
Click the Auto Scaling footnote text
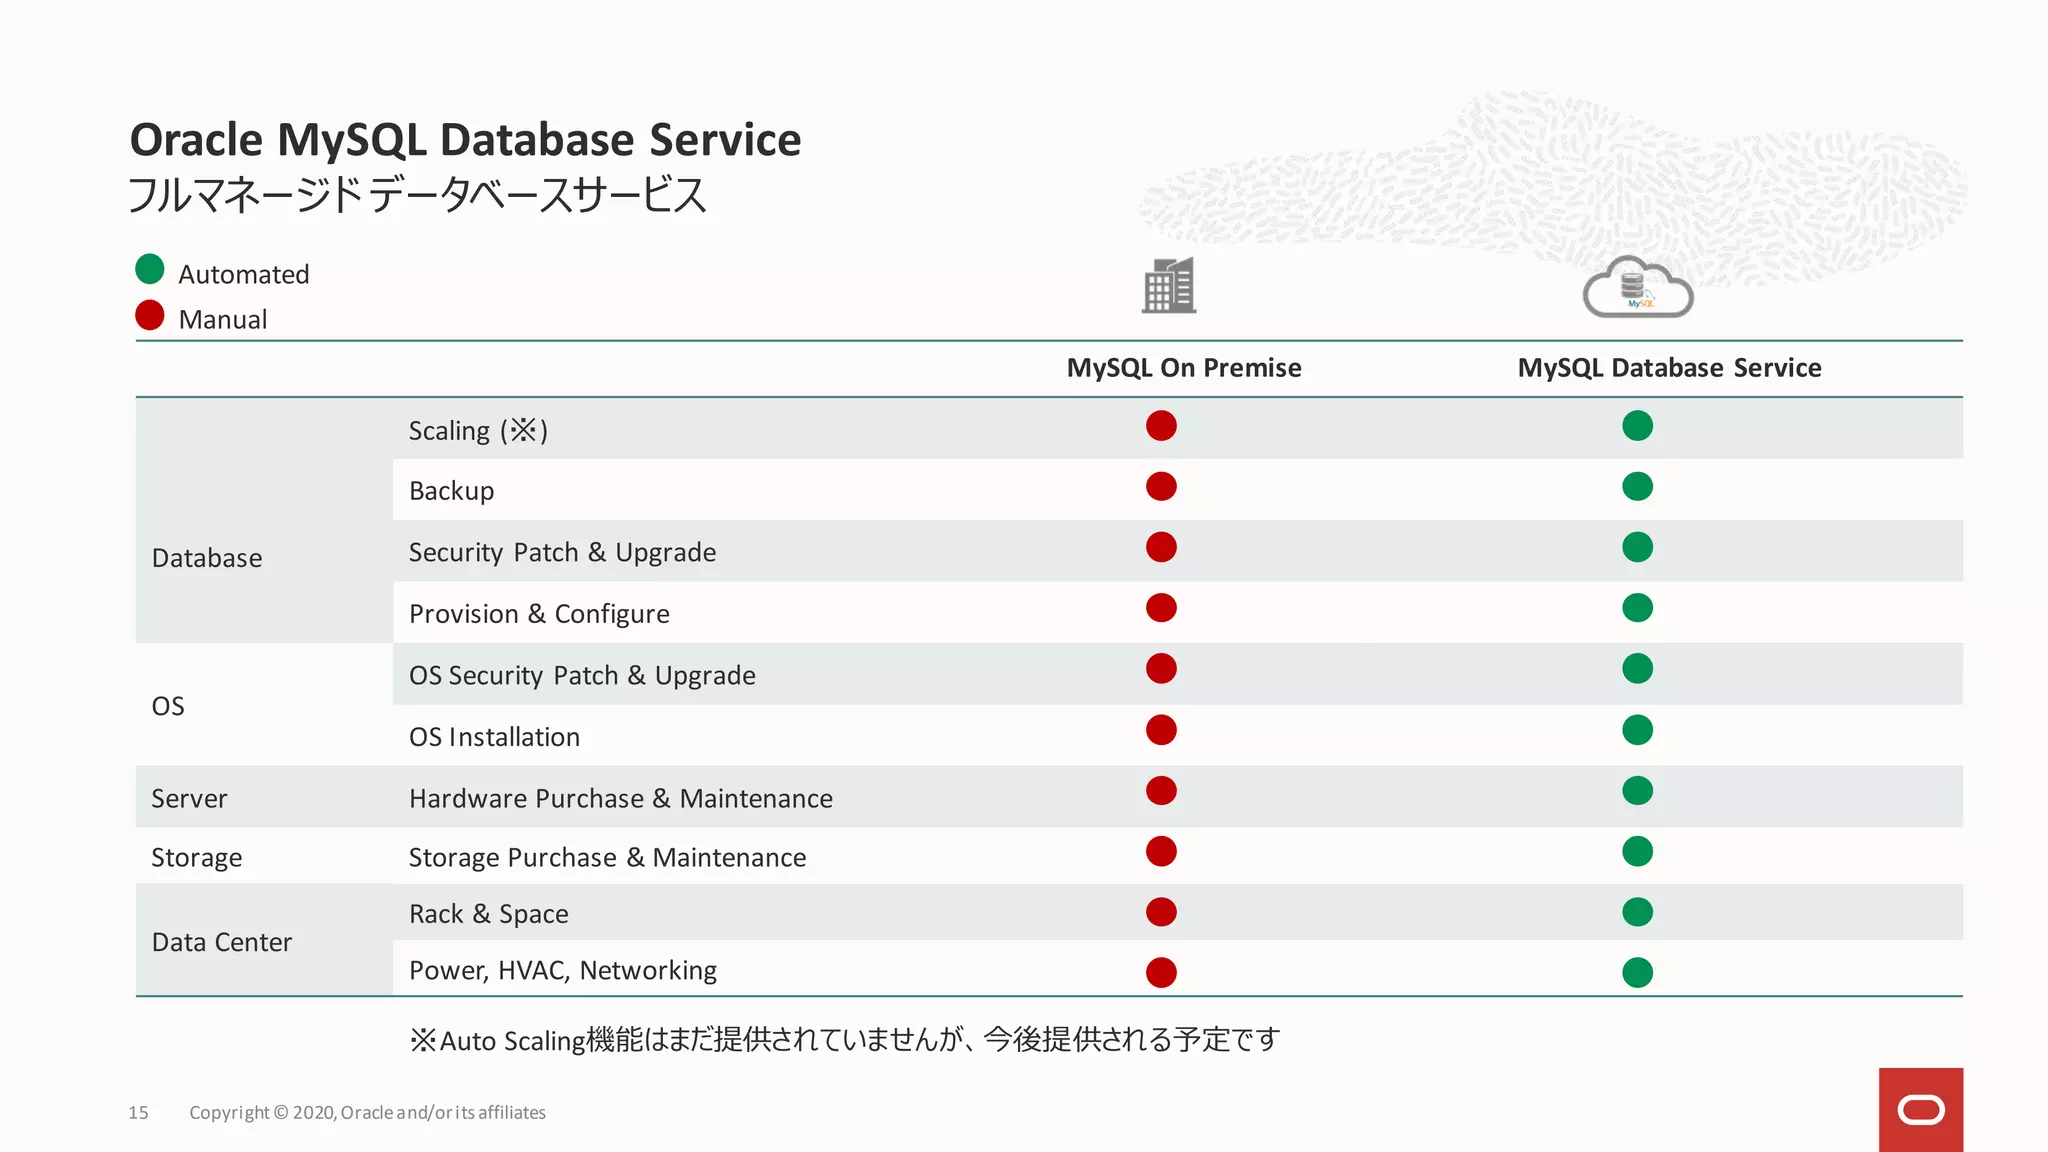[x=845, y=1040]
